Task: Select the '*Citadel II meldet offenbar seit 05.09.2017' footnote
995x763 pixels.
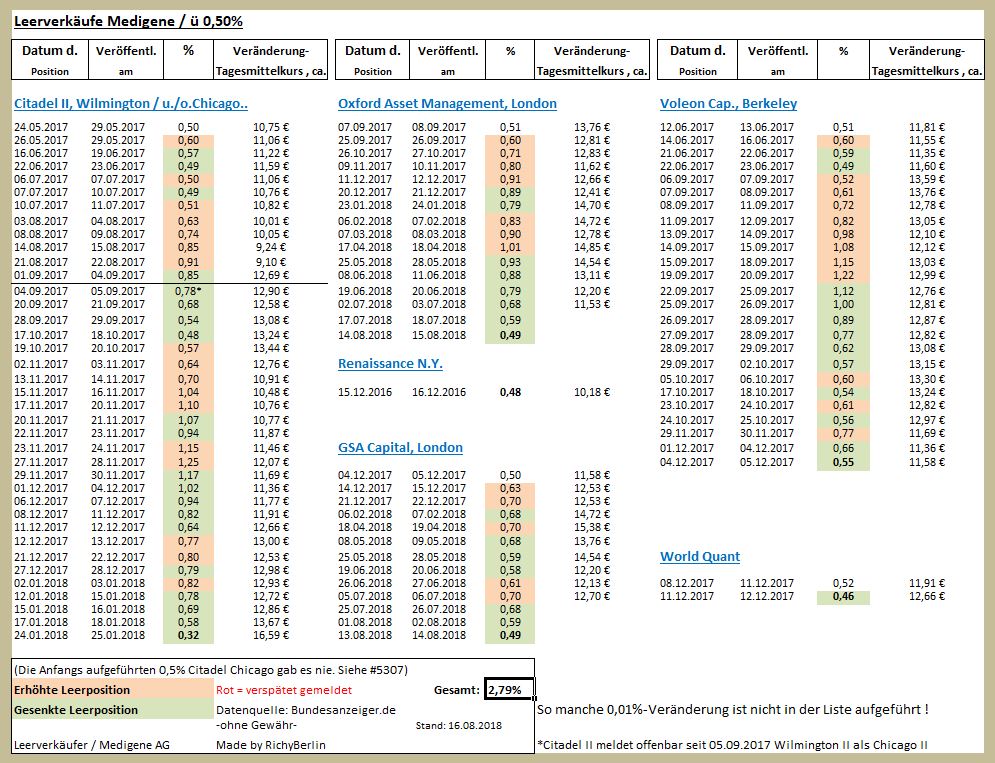Action: [732, 745]
